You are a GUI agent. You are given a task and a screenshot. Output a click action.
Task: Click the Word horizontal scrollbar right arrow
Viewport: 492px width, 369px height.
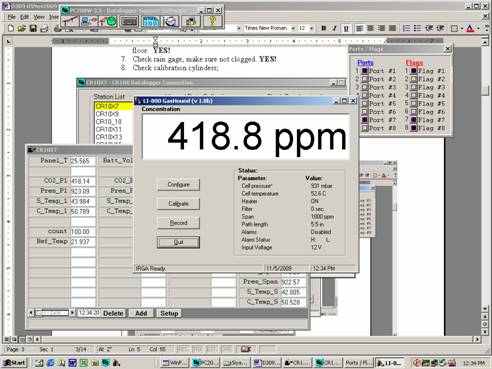pos(477,339)
